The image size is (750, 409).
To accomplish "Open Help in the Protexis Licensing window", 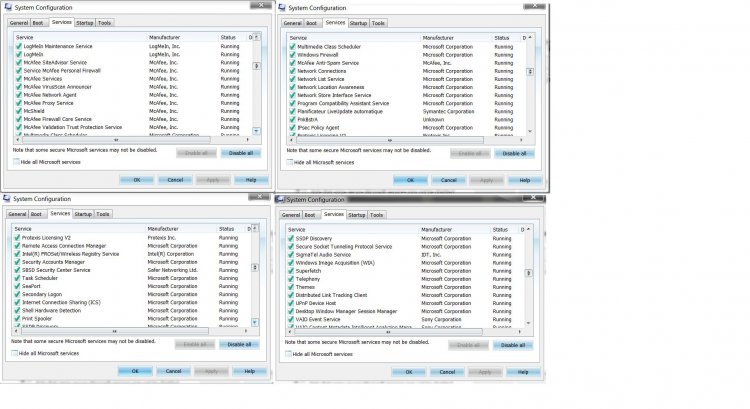I will click(250, 371).
